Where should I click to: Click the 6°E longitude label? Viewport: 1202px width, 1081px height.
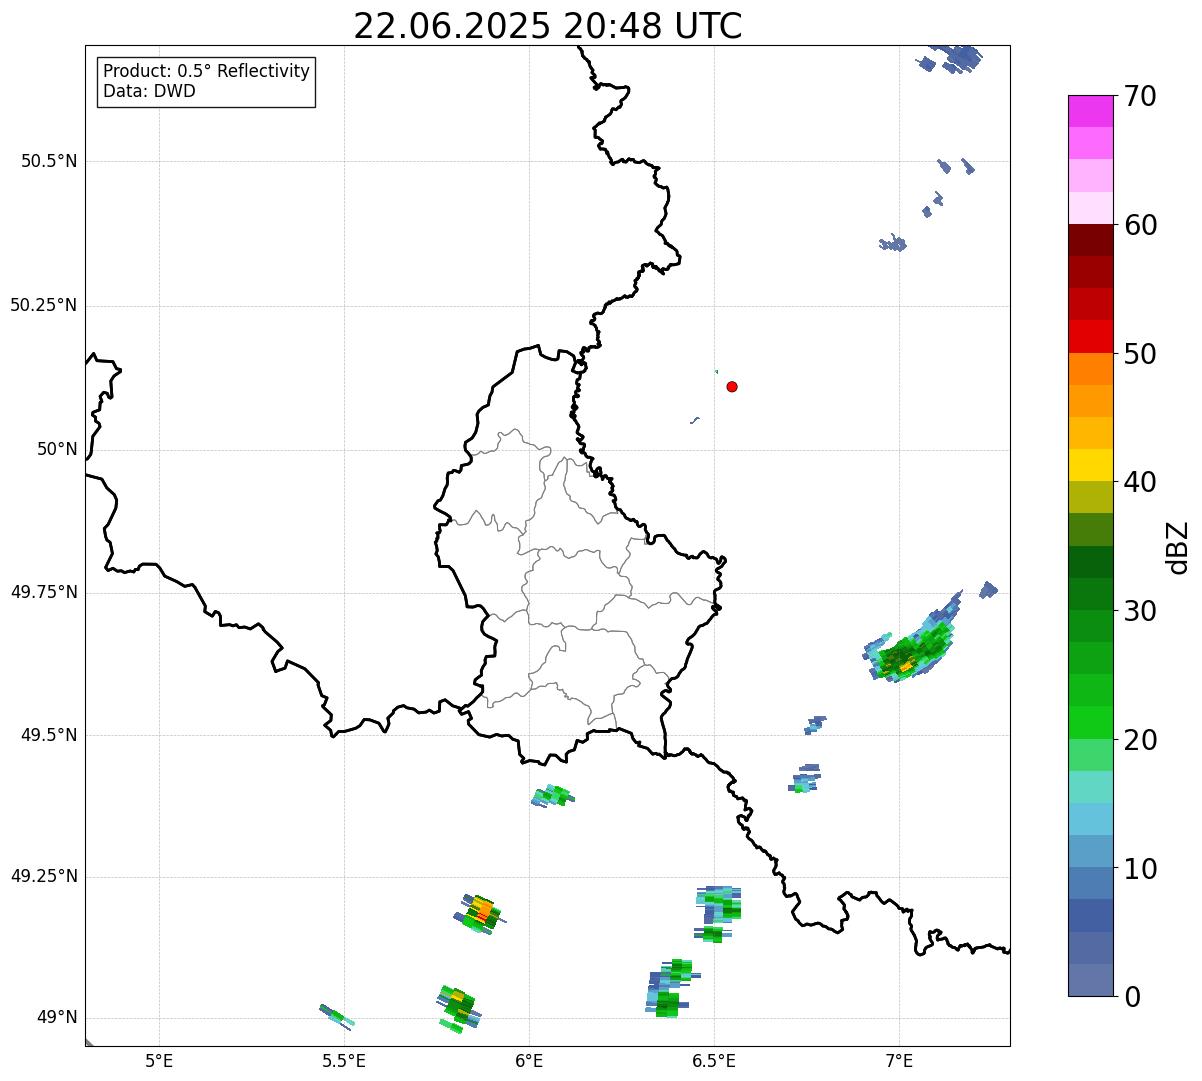[529, 1060]
